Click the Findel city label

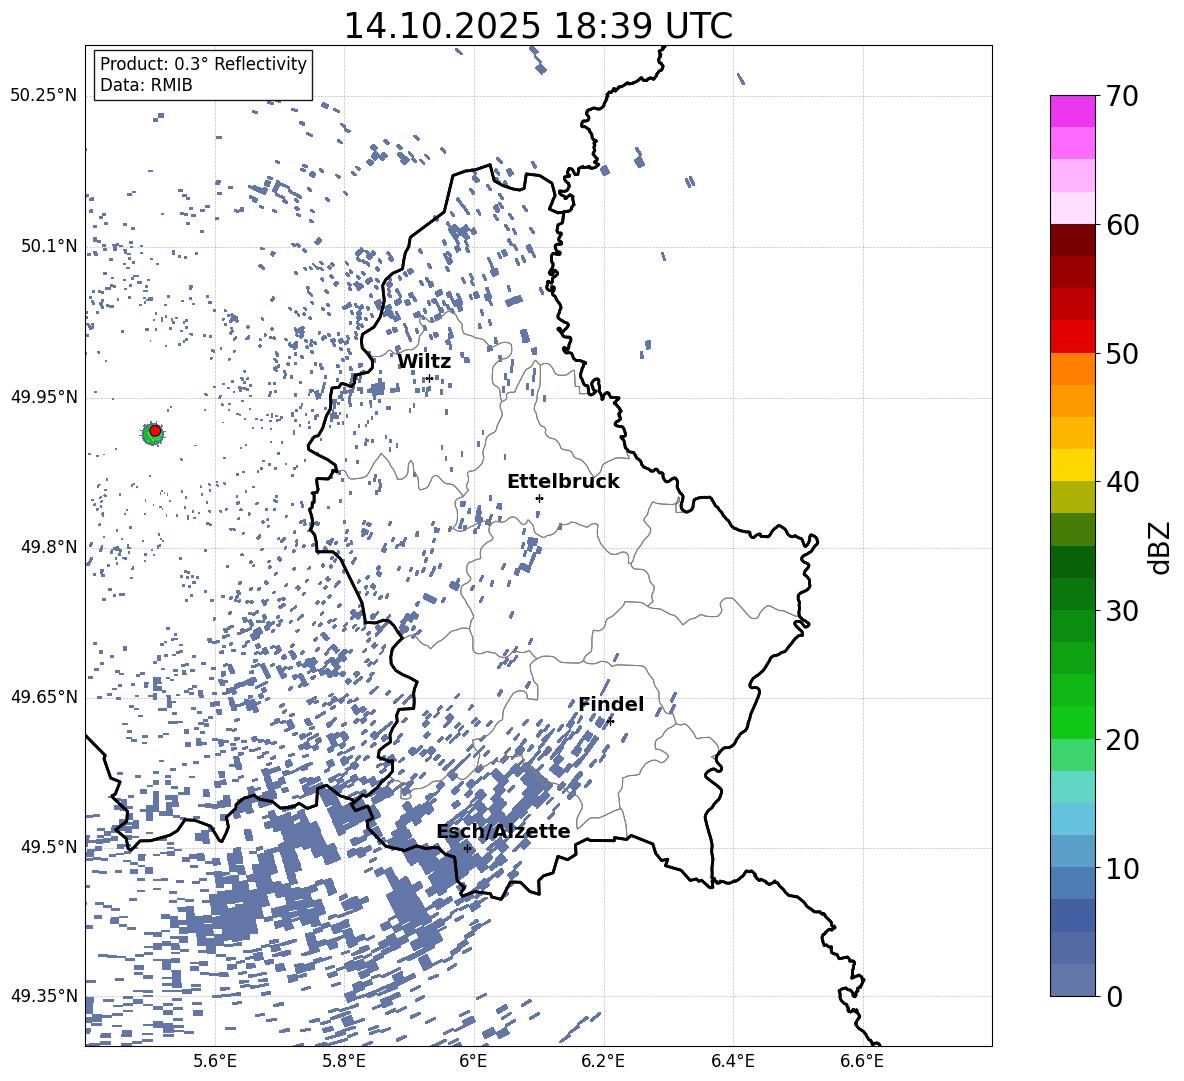(x=611, y=704)
